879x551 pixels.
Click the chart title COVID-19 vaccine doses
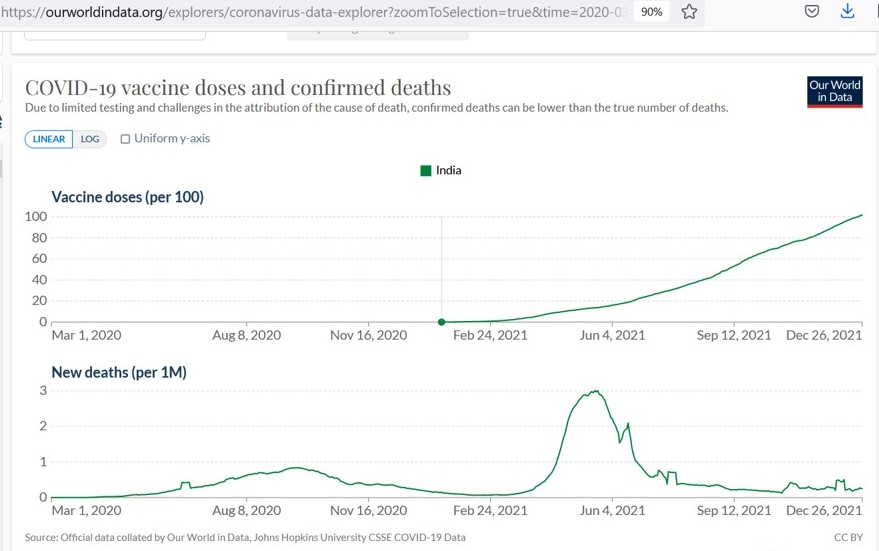click(238, 88)
